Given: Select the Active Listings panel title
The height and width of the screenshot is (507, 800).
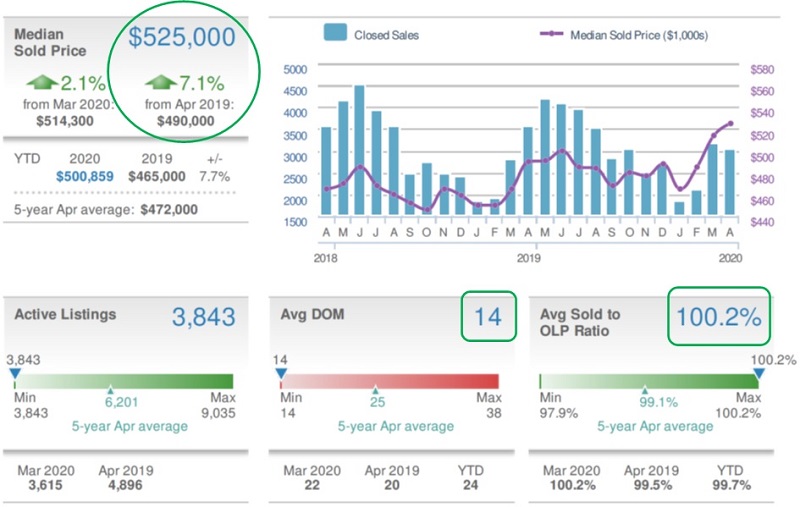Looking at the screenshot, I should coord(65,314).
